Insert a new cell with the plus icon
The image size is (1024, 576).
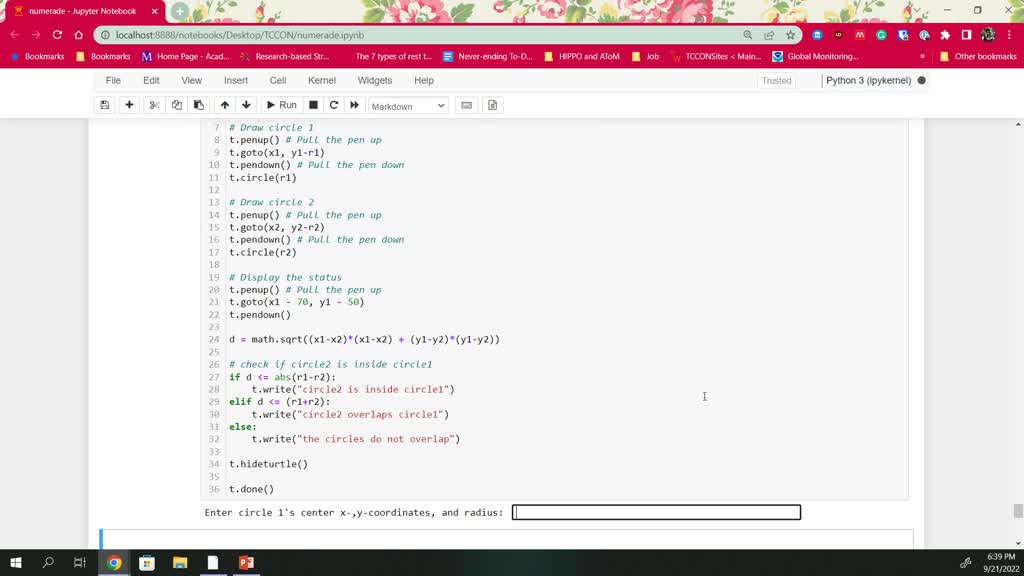click(x=131, y=105)
